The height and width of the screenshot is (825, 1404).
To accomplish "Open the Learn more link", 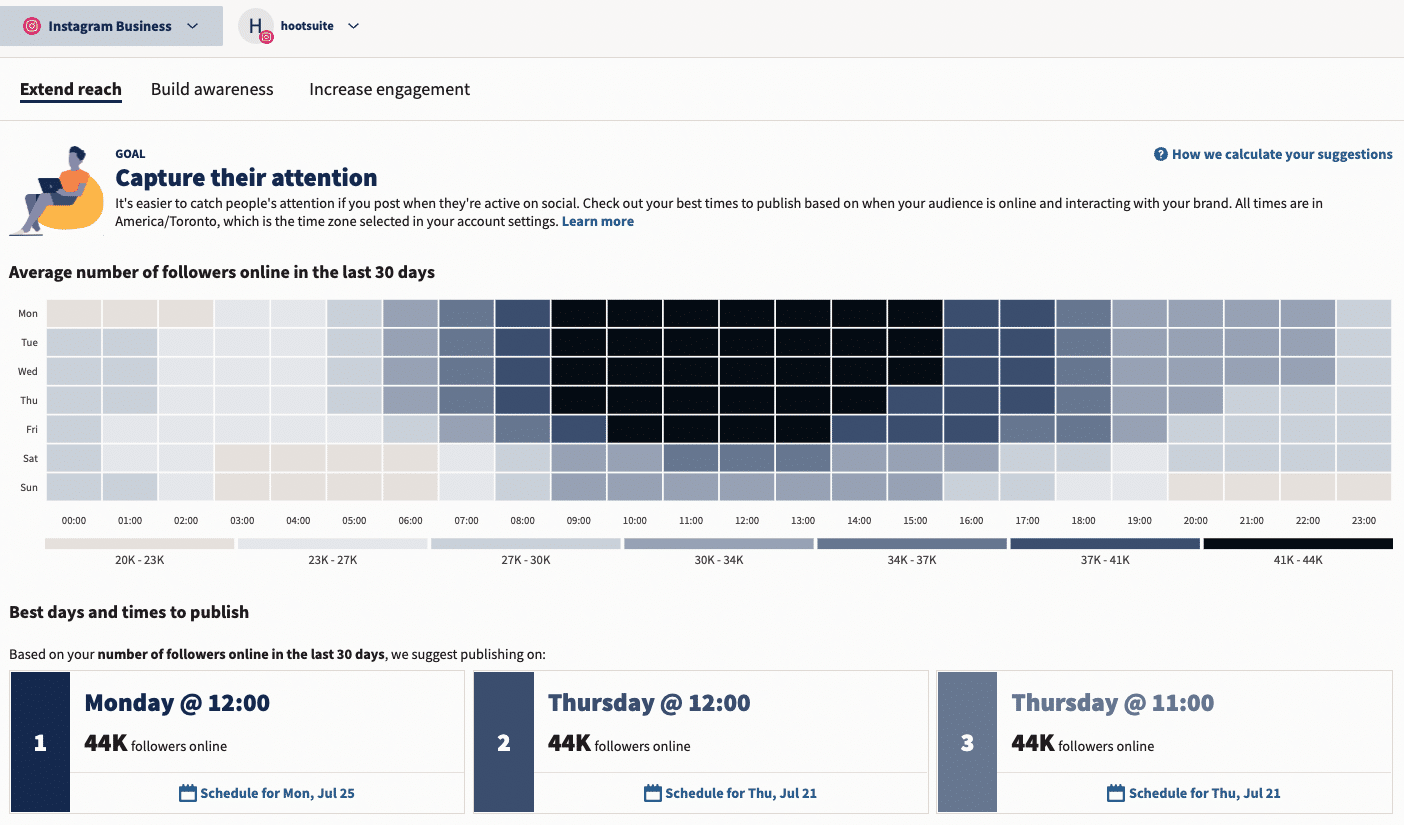I will [597, 221].
